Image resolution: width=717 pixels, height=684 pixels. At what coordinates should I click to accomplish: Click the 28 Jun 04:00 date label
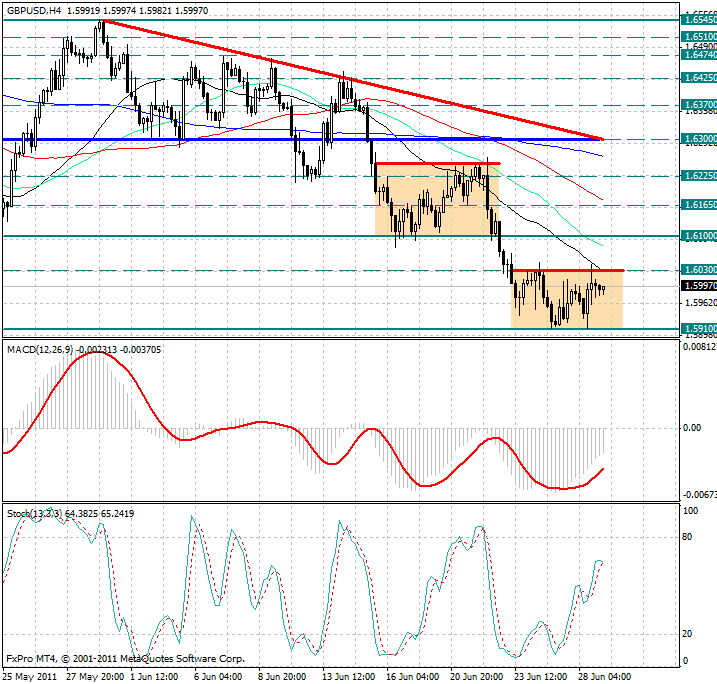coord(606,676)
